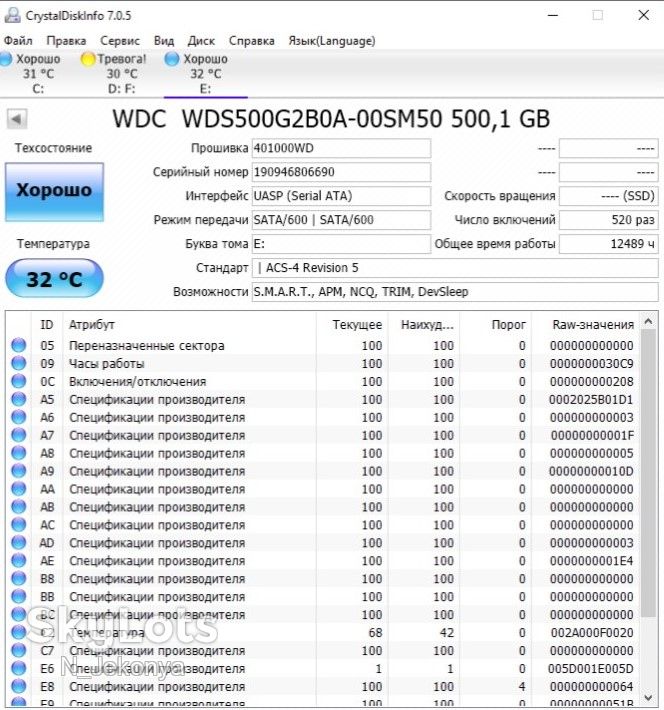Viewport: 664px width, 710px height.
Task: Sort by the ID column header
Action: (47, 325)
